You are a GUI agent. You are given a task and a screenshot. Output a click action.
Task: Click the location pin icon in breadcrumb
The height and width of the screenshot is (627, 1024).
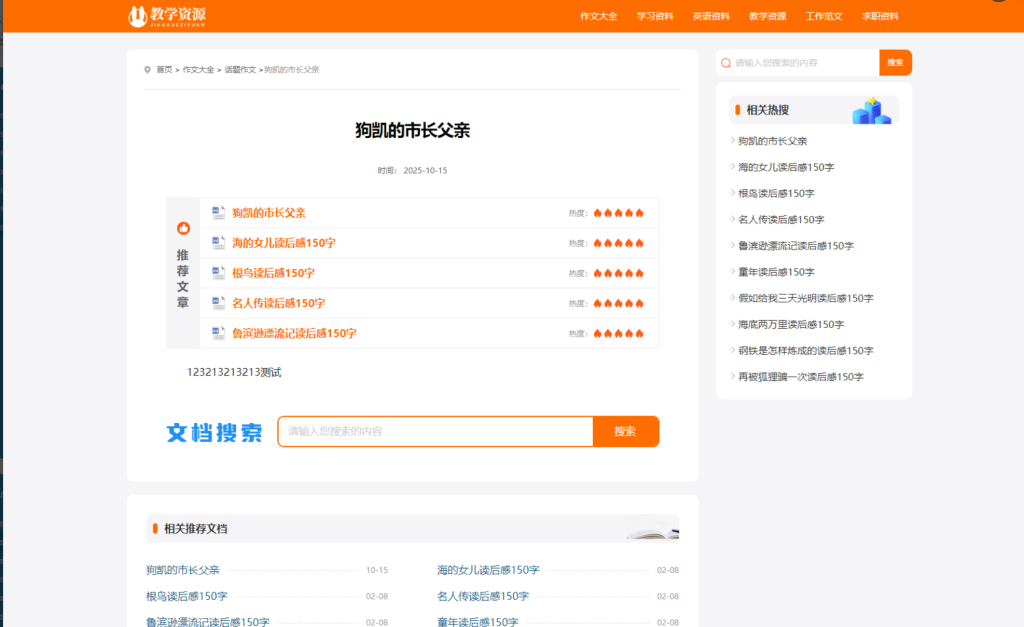pyautogui.click(x=148, y=70)
